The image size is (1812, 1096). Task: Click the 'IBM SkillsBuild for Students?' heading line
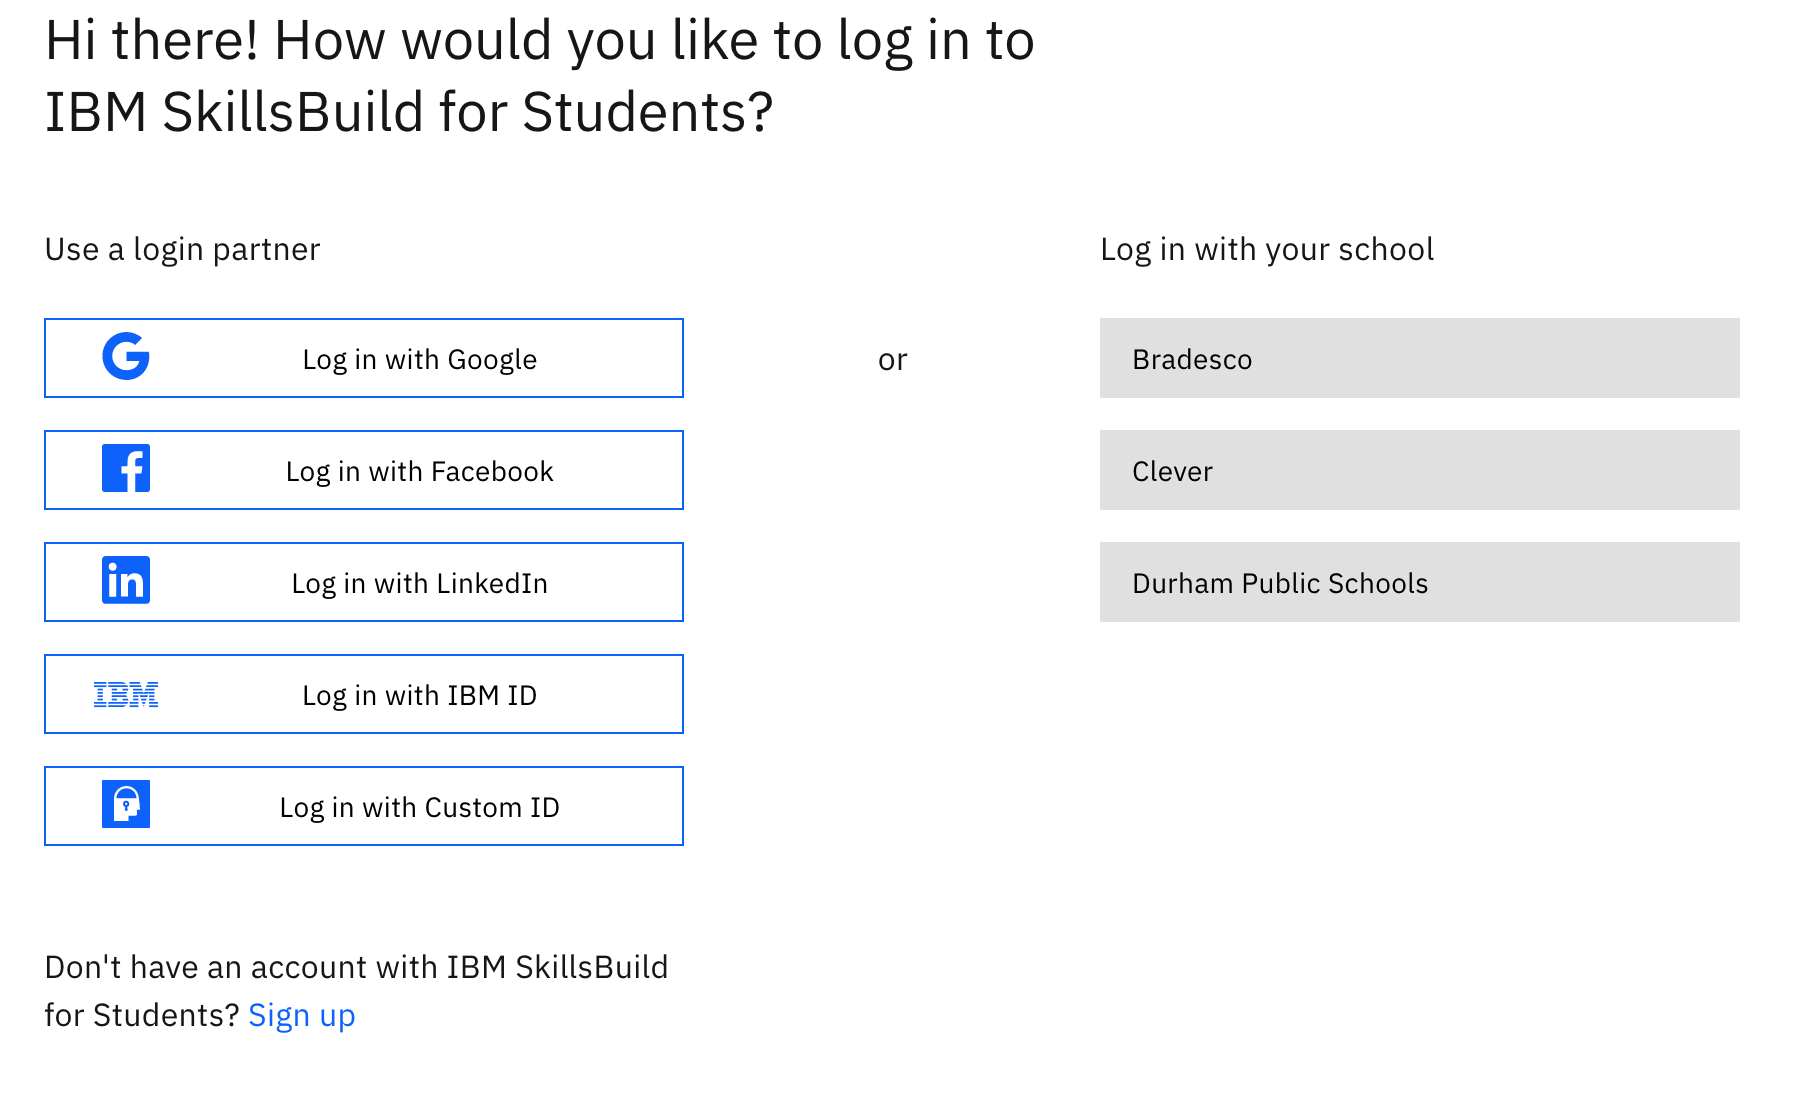409,112
